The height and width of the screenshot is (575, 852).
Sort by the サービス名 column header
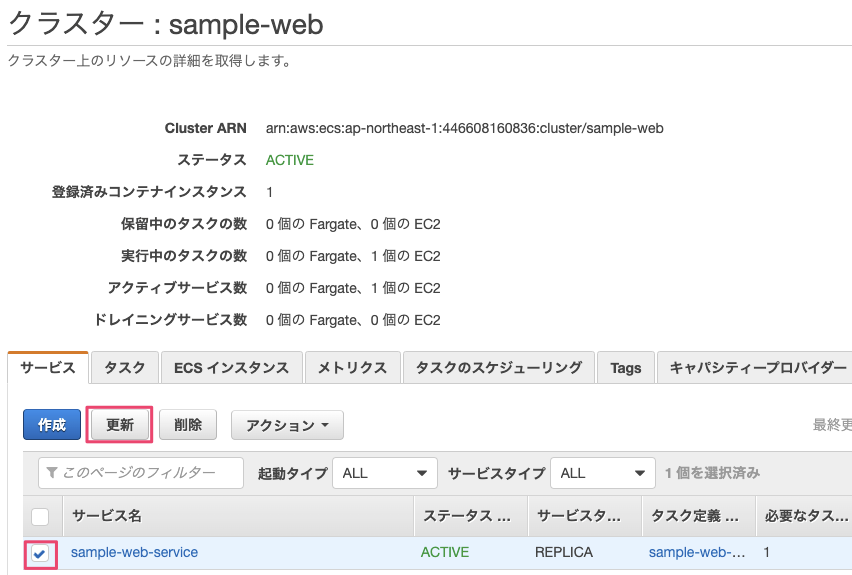(x=107, y=517)
